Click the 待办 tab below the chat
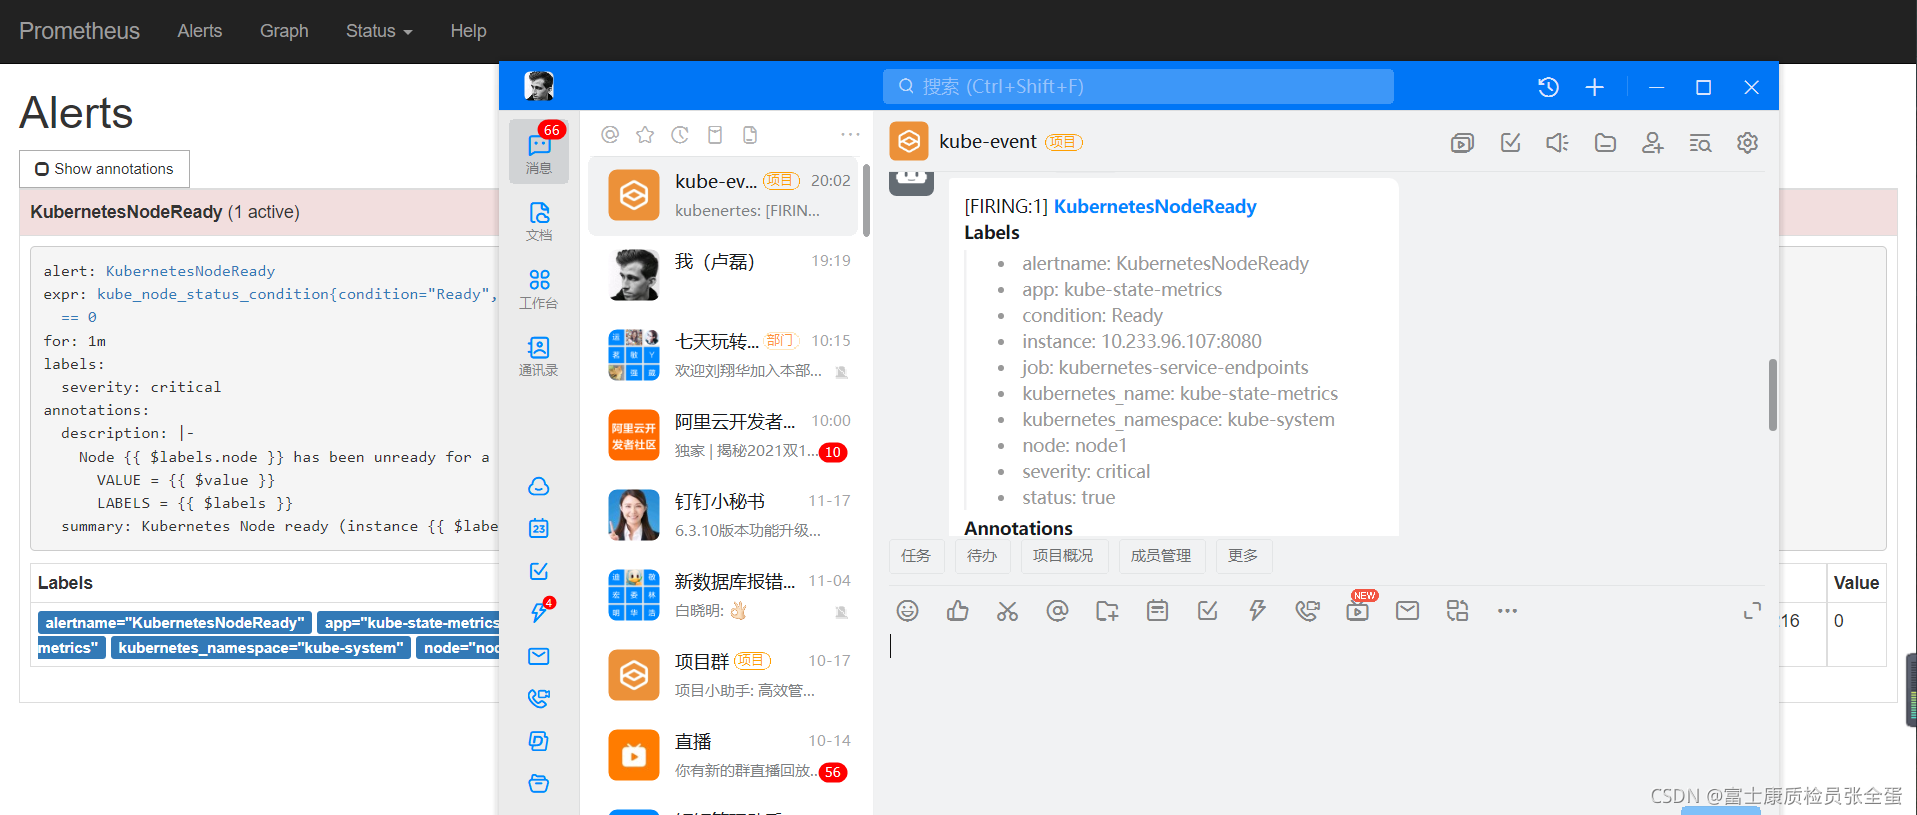 coord(982,555)
